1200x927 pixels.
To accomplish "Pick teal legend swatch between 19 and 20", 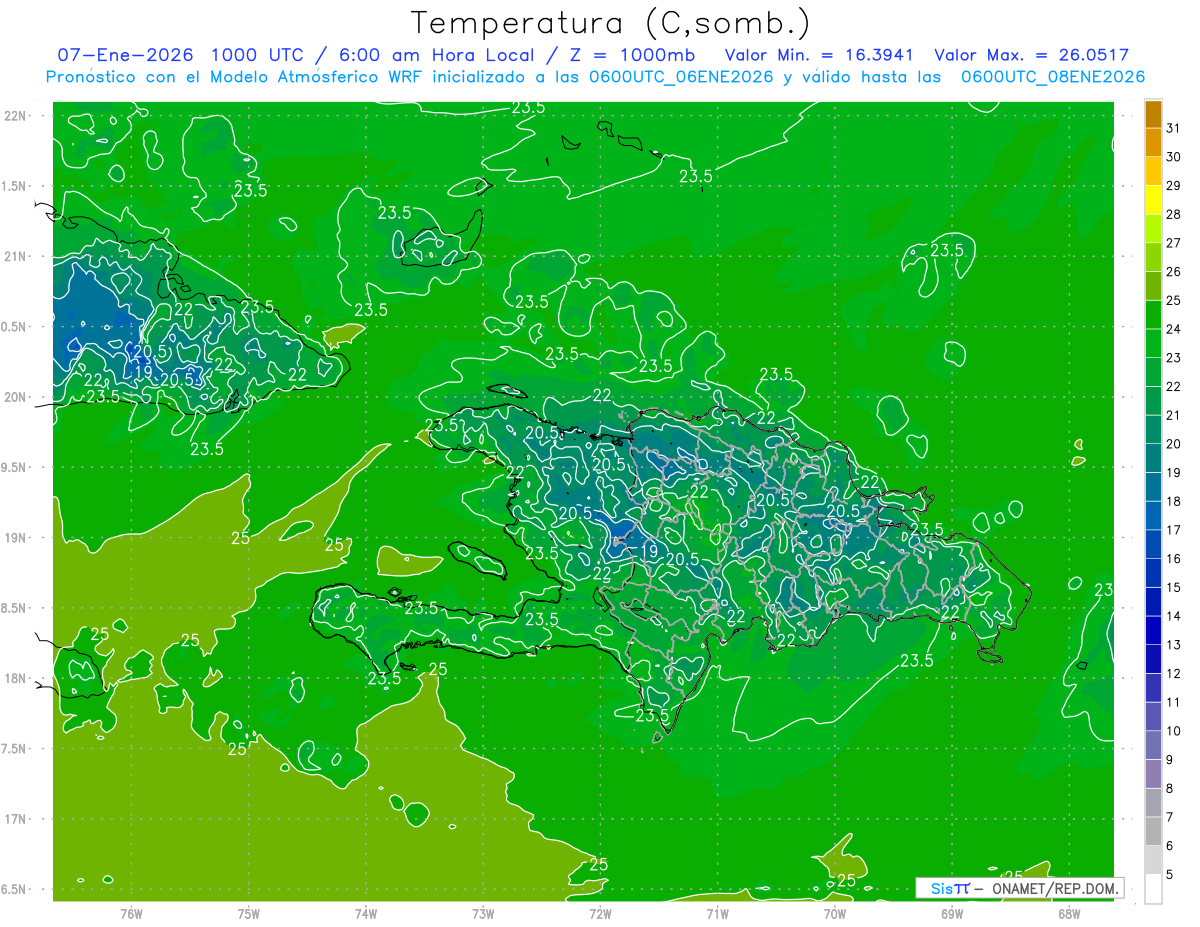I will click(x=1153, y=458).
